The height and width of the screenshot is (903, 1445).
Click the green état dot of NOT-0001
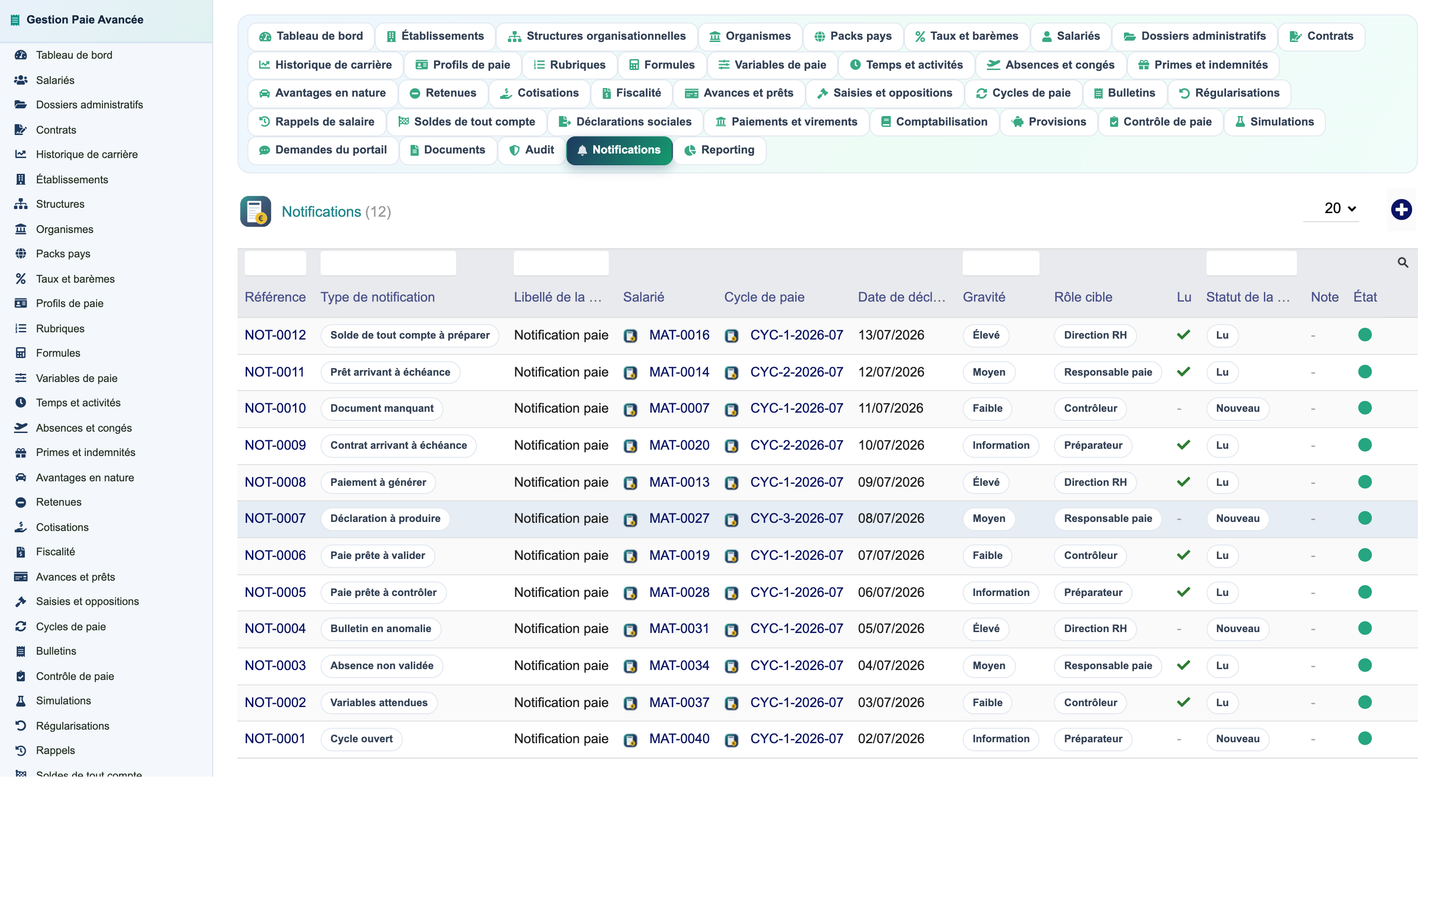point(1364,738)
